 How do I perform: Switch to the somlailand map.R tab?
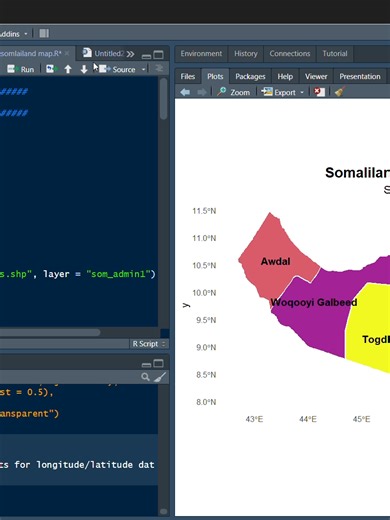pyautogui.click(x=31, y=53)
